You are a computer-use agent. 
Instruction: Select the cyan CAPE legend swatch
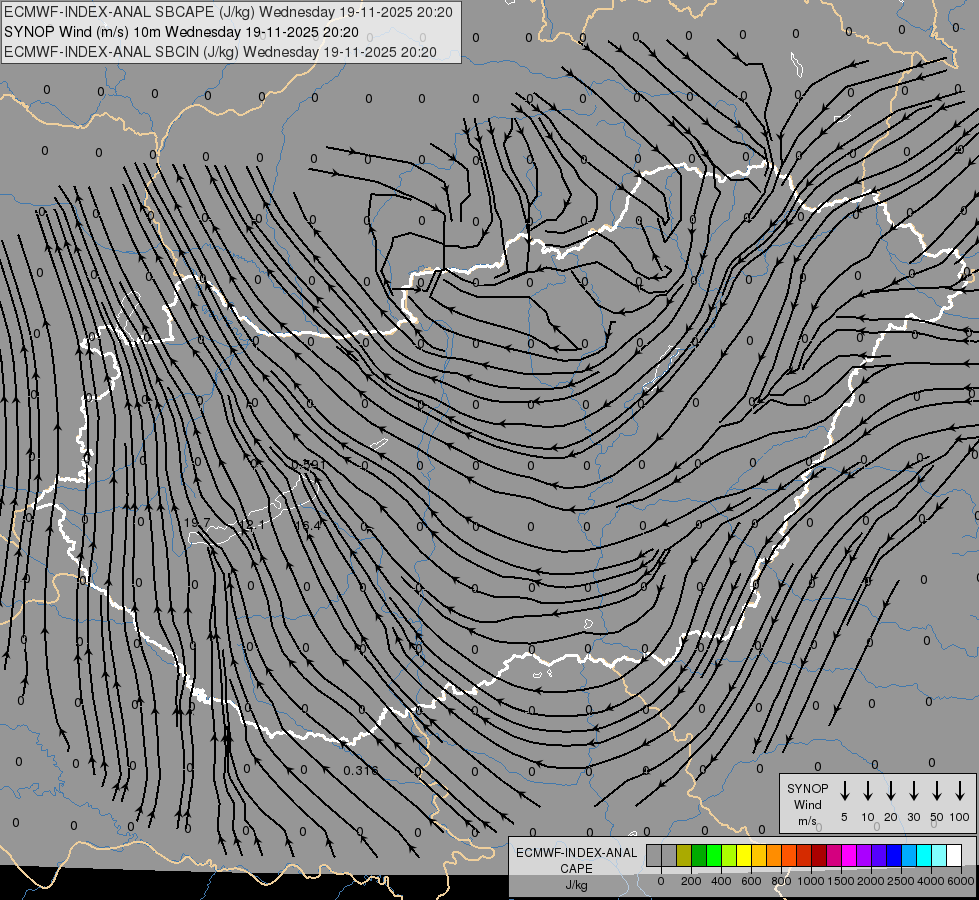(x=925, y=855)
